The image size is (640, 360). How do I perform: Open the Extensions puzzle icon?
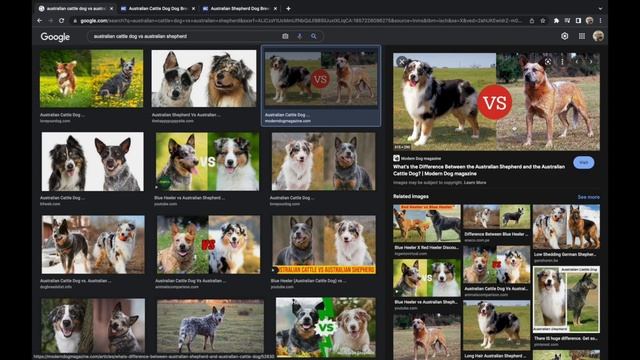coord(556,20)
